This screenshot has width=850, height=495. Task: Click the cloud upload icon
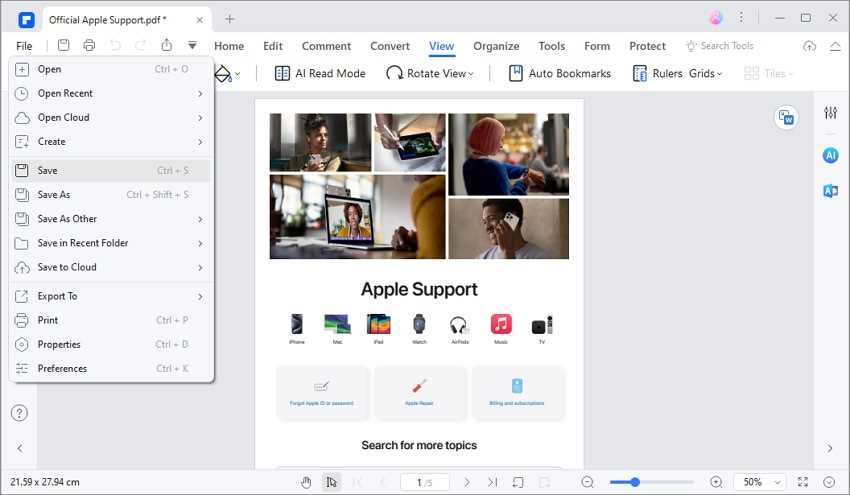tap(809, 46)
